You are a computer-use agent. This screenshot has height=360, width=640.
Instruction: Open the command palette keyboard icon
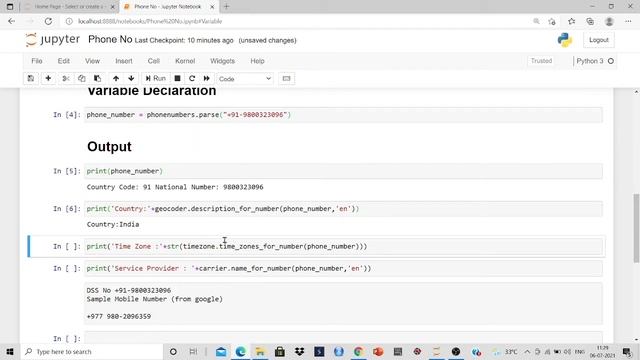point(287,78)
